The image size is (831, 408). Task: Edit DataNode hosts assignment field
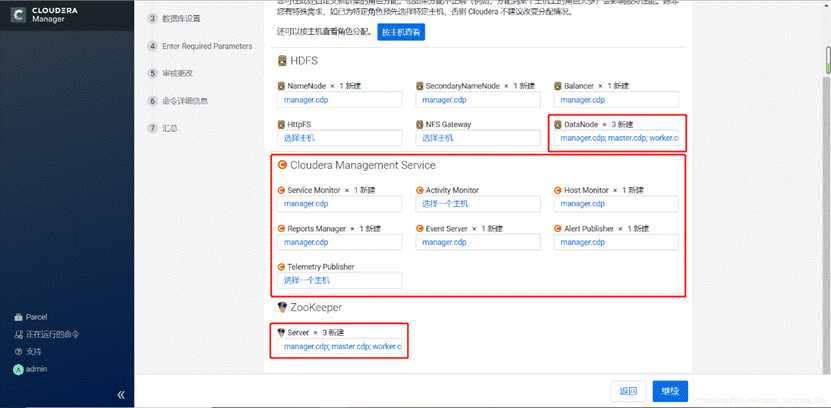coord(616,138)
